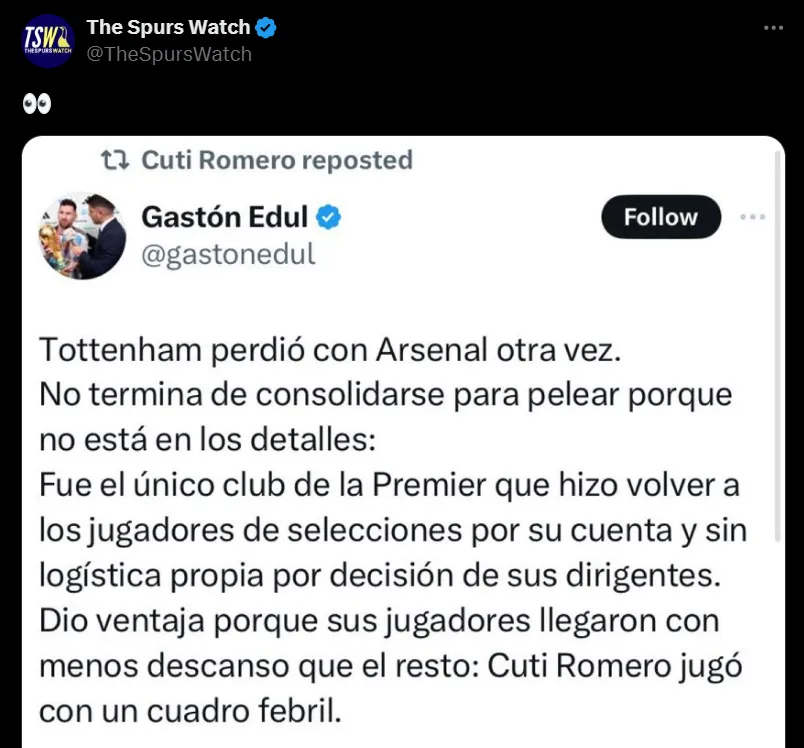804x748 pixels.
Task: Open Gastón Edul's display name link
Action: (224, 216)
